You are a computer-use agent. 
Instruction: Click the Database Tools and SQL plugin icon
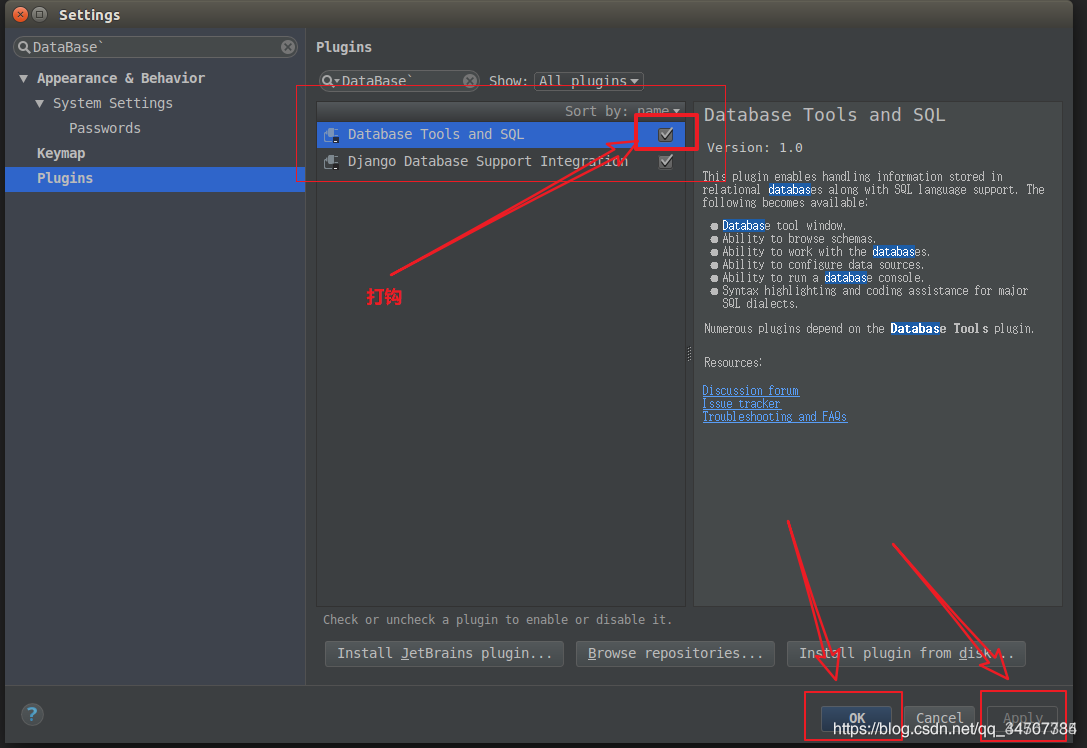coord(332,134)
